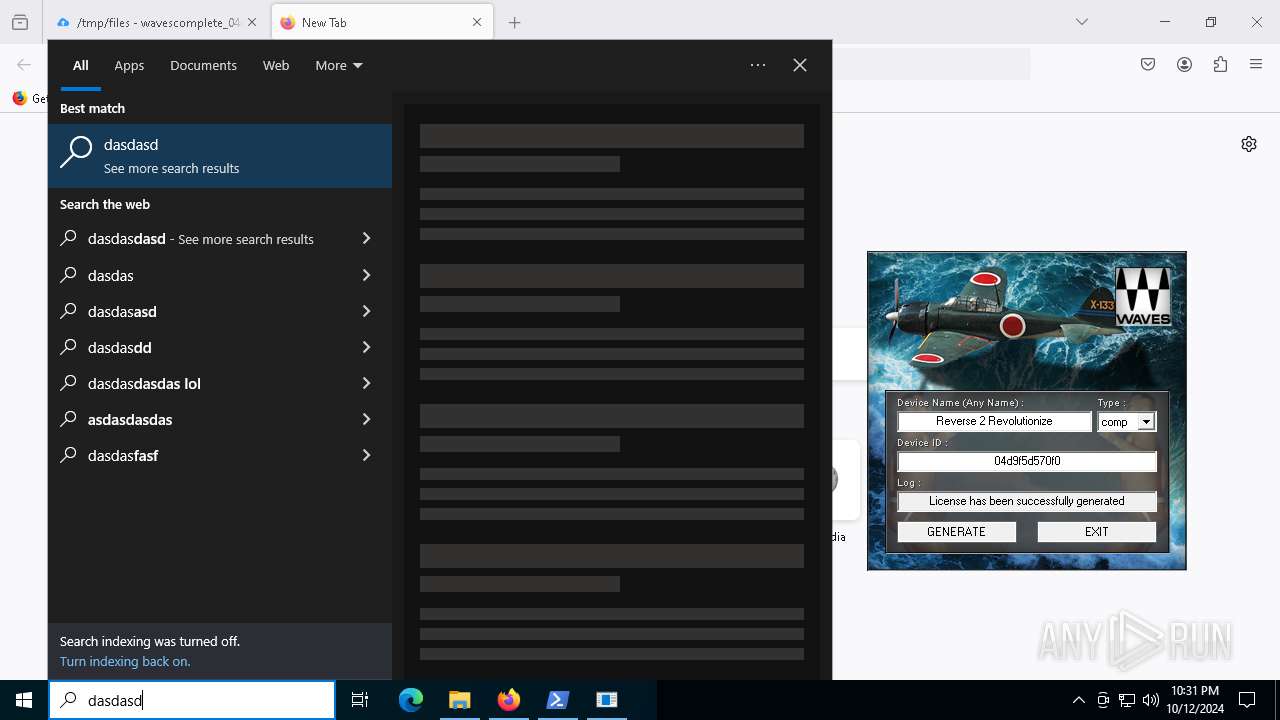Click the volume speaker tray icon

(x=1151, y=700)
